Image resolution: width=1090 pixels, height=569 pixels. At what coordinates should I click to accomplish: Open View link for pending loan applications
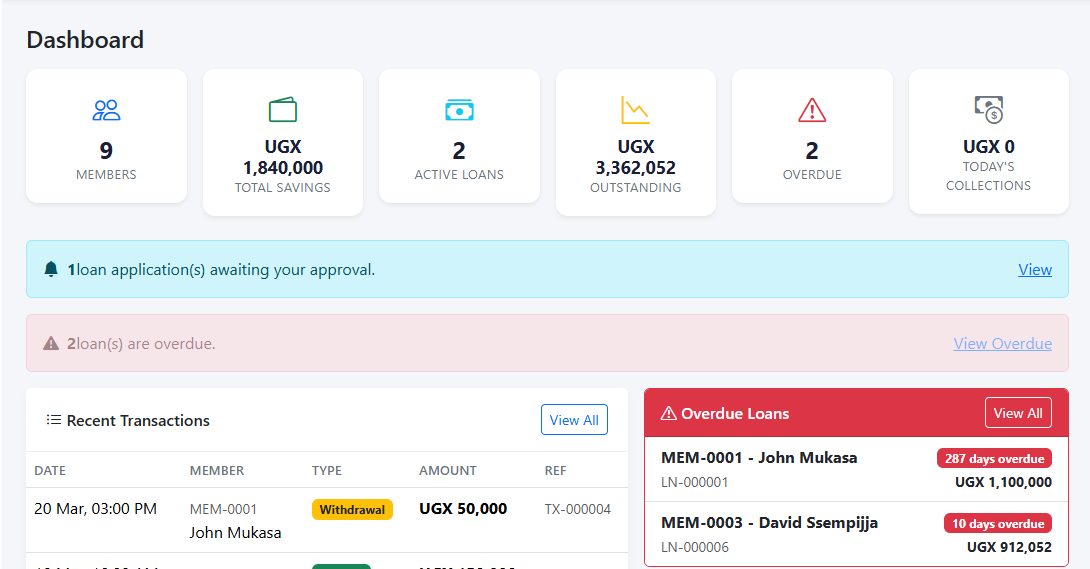(x=1034, y=270)
